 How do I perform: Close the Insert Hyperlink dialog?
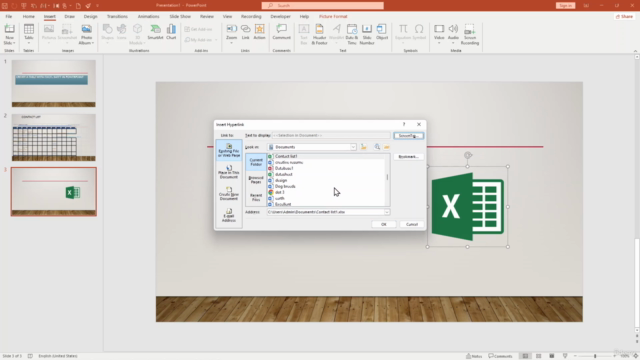point(419,124)
